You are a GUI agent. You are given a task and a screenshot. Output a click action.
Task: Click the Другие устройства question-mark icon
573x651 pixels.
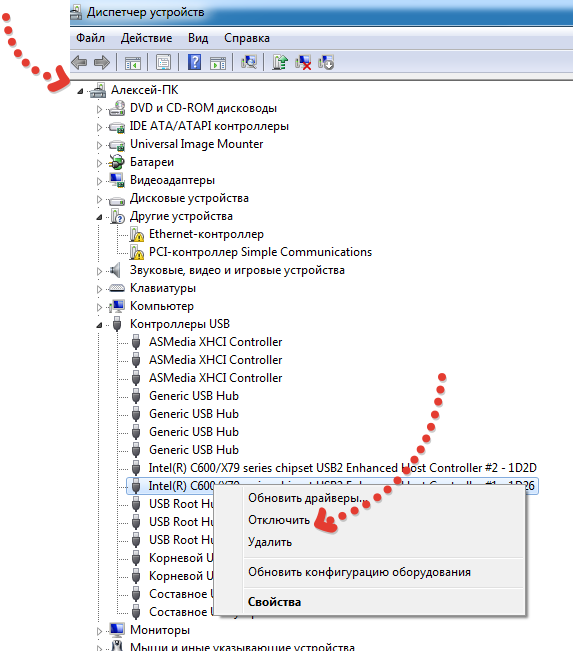pyautogui.click(x=118, y=216)
